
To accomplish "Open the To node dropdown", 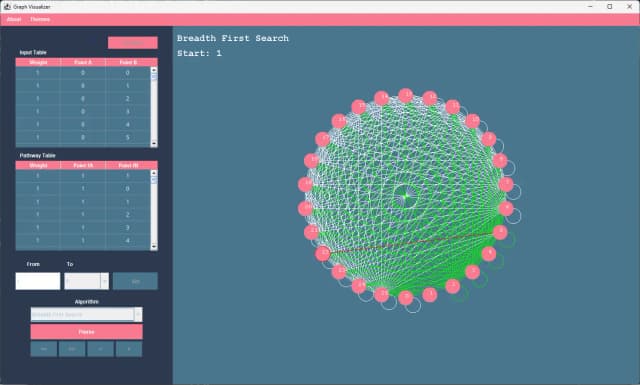I will [87, 281].
